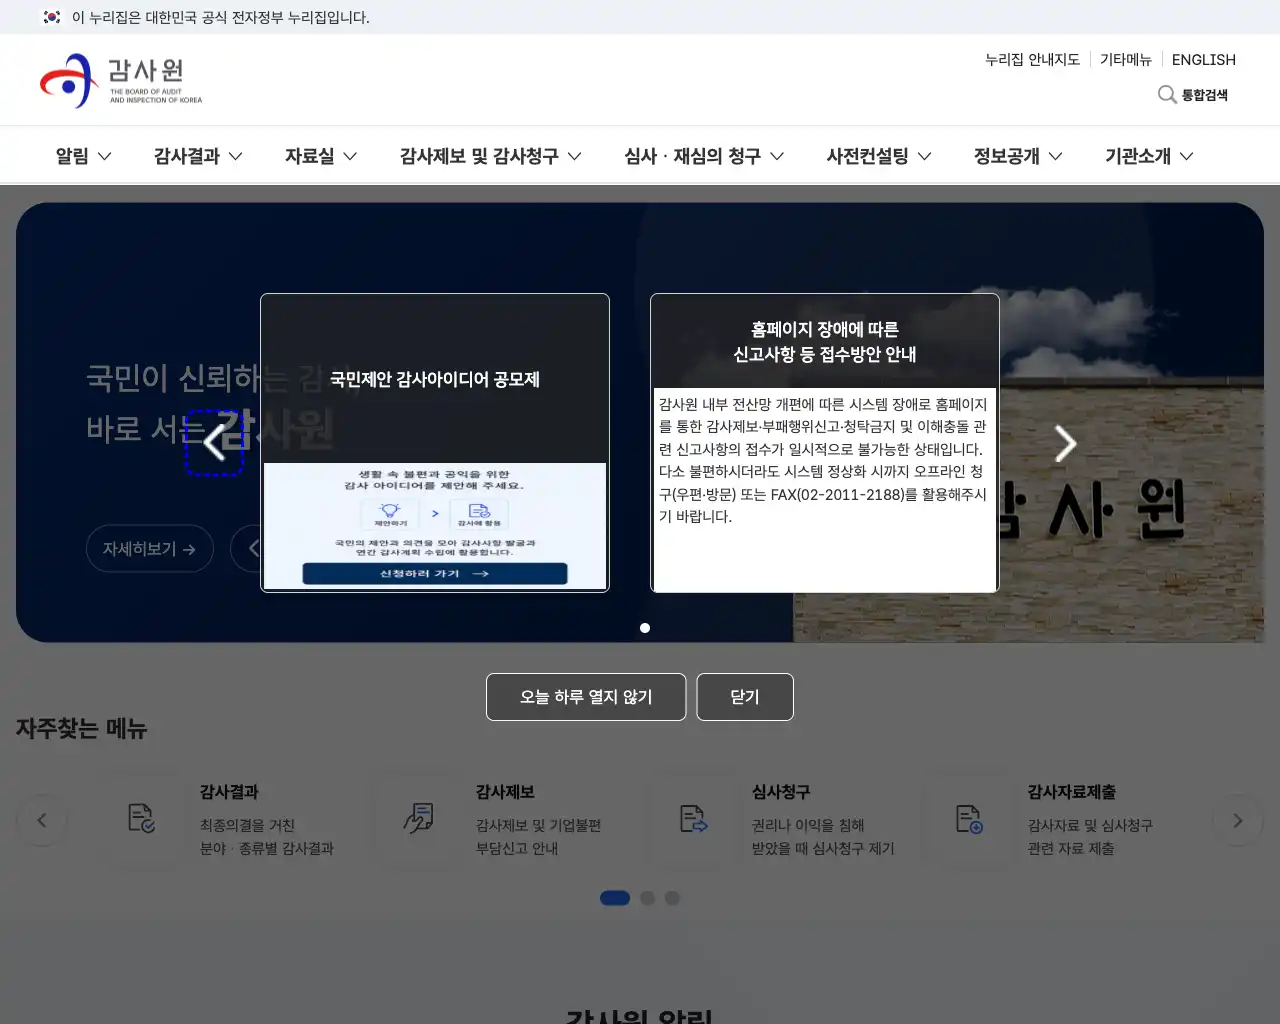Image resolution: width=1280 pixels, height=1024 pixels.
Task: Open 홈페이지 장애 안내 popup notice
Action: point(825,443)
